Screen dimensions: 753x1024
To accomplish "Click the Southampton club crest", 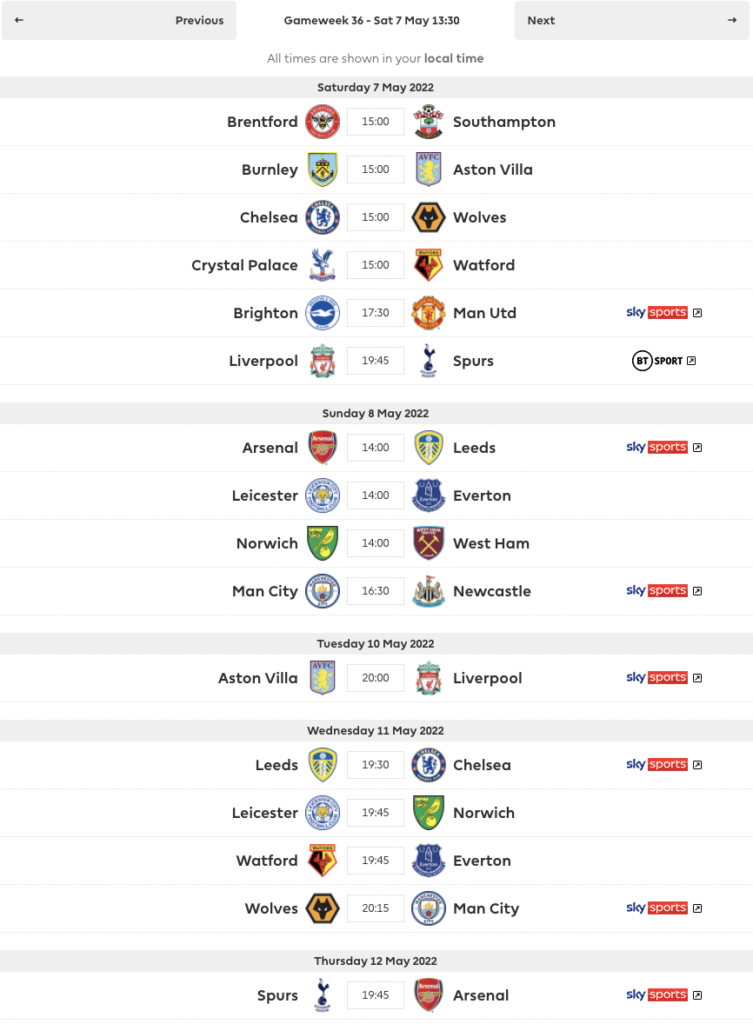I will (428, 121).
